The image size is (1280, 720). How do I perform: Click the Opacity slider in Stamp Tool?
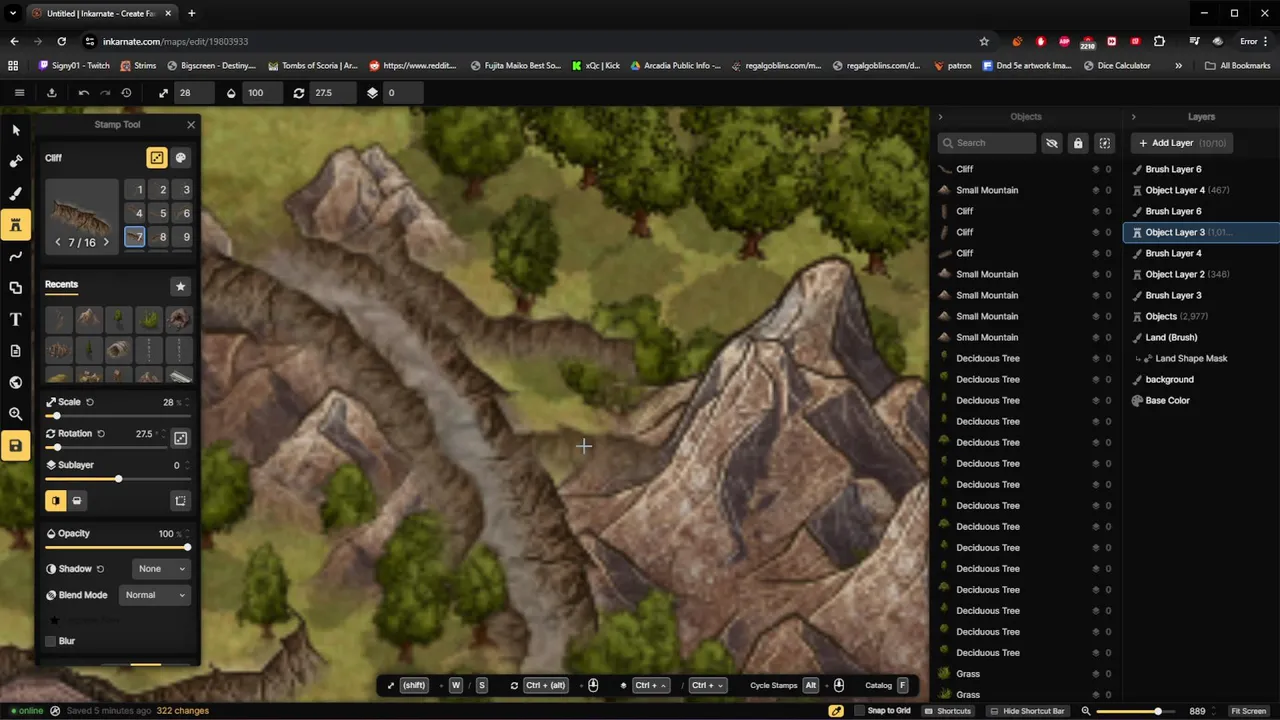(x=117, y=547)
